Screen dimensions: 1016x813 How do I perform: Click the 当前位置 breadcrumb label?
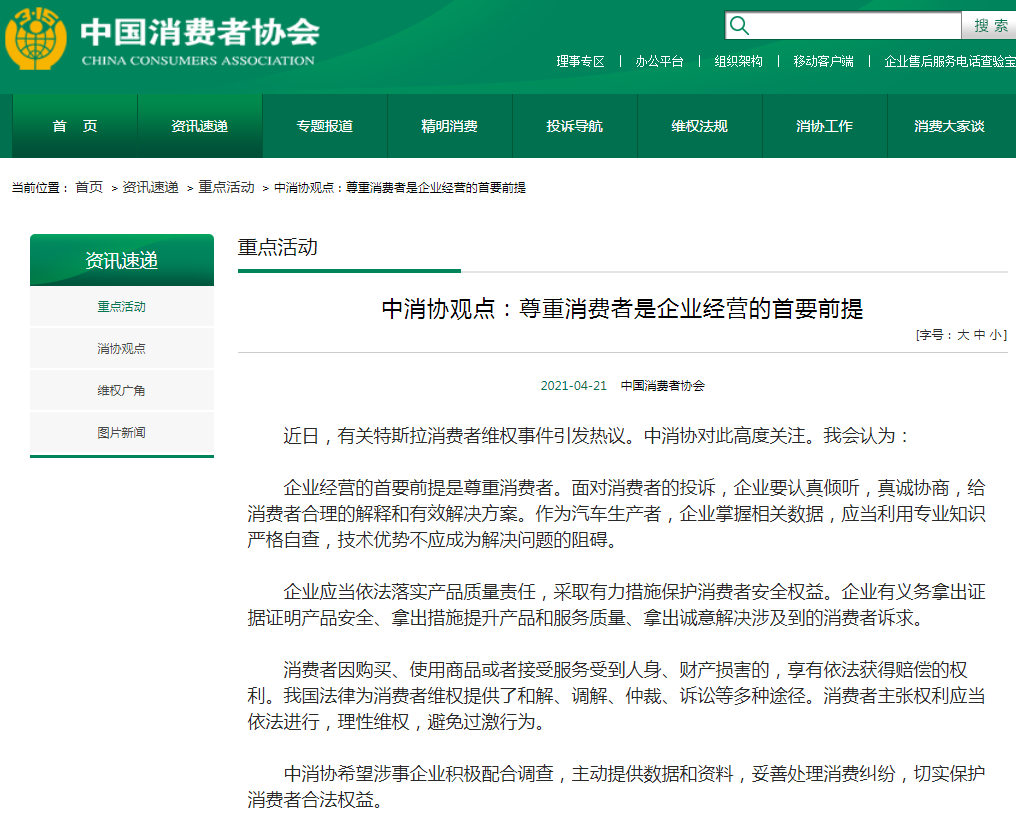40,188
